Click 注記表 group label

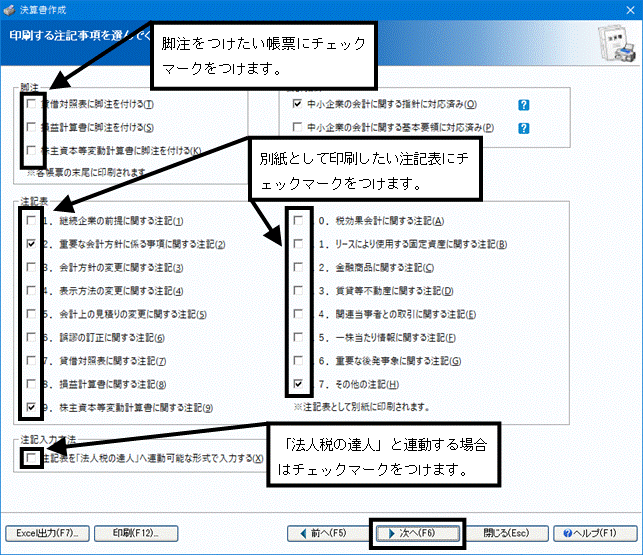click(x=34, y=201)
